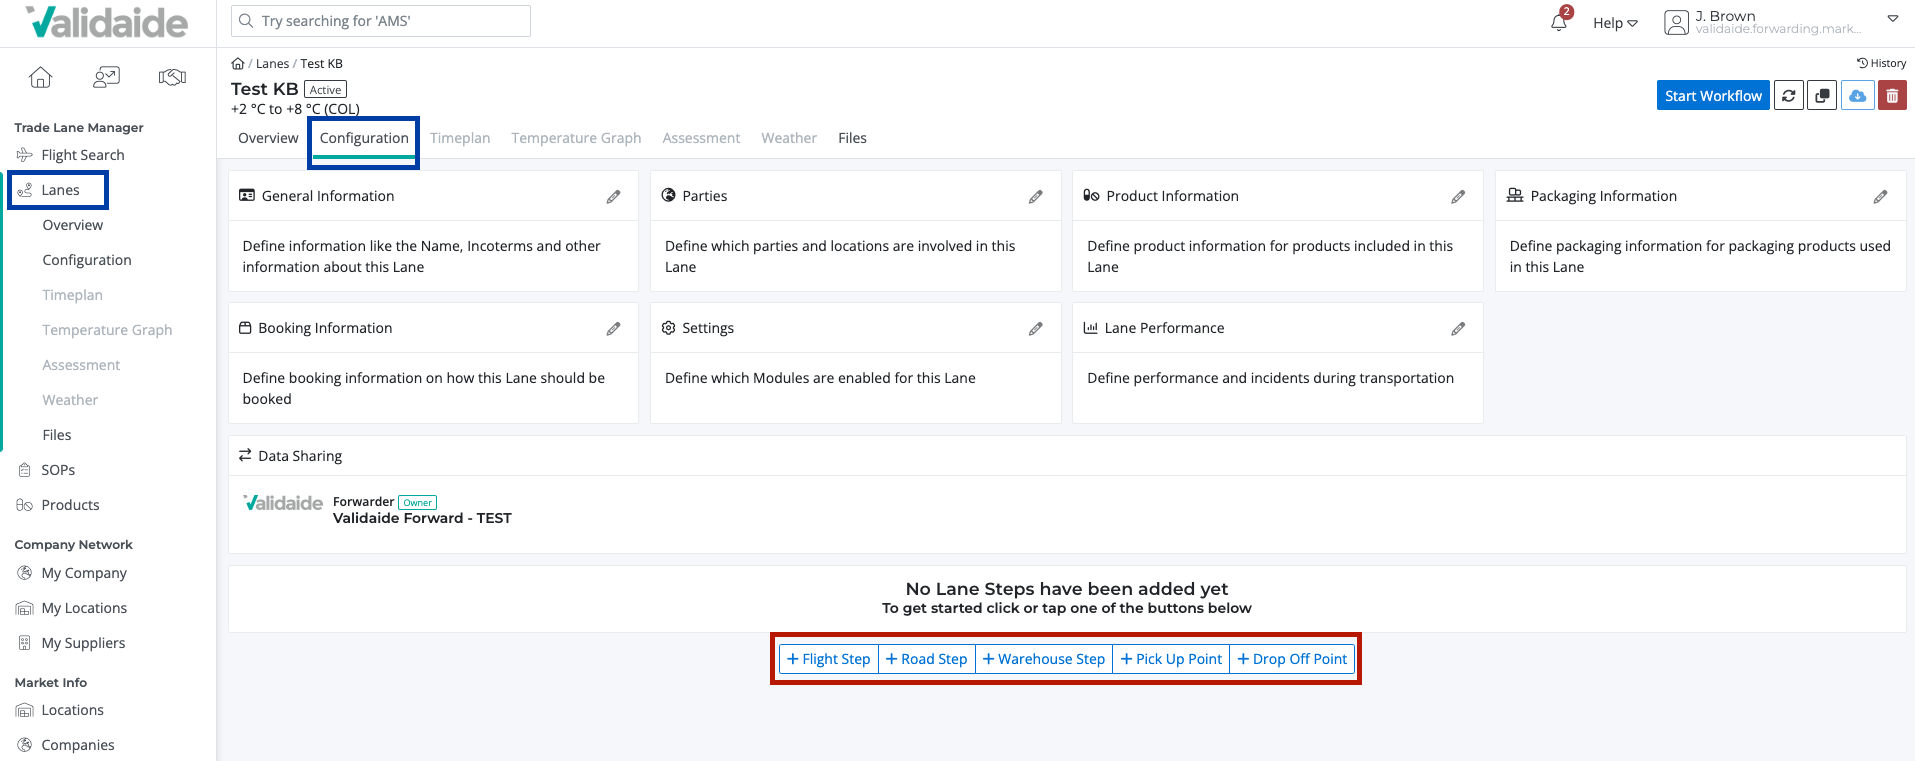Click the refresh icon beside Start Workflow
This screenshot has width=1915, height=761.
tap(1788, 96)
